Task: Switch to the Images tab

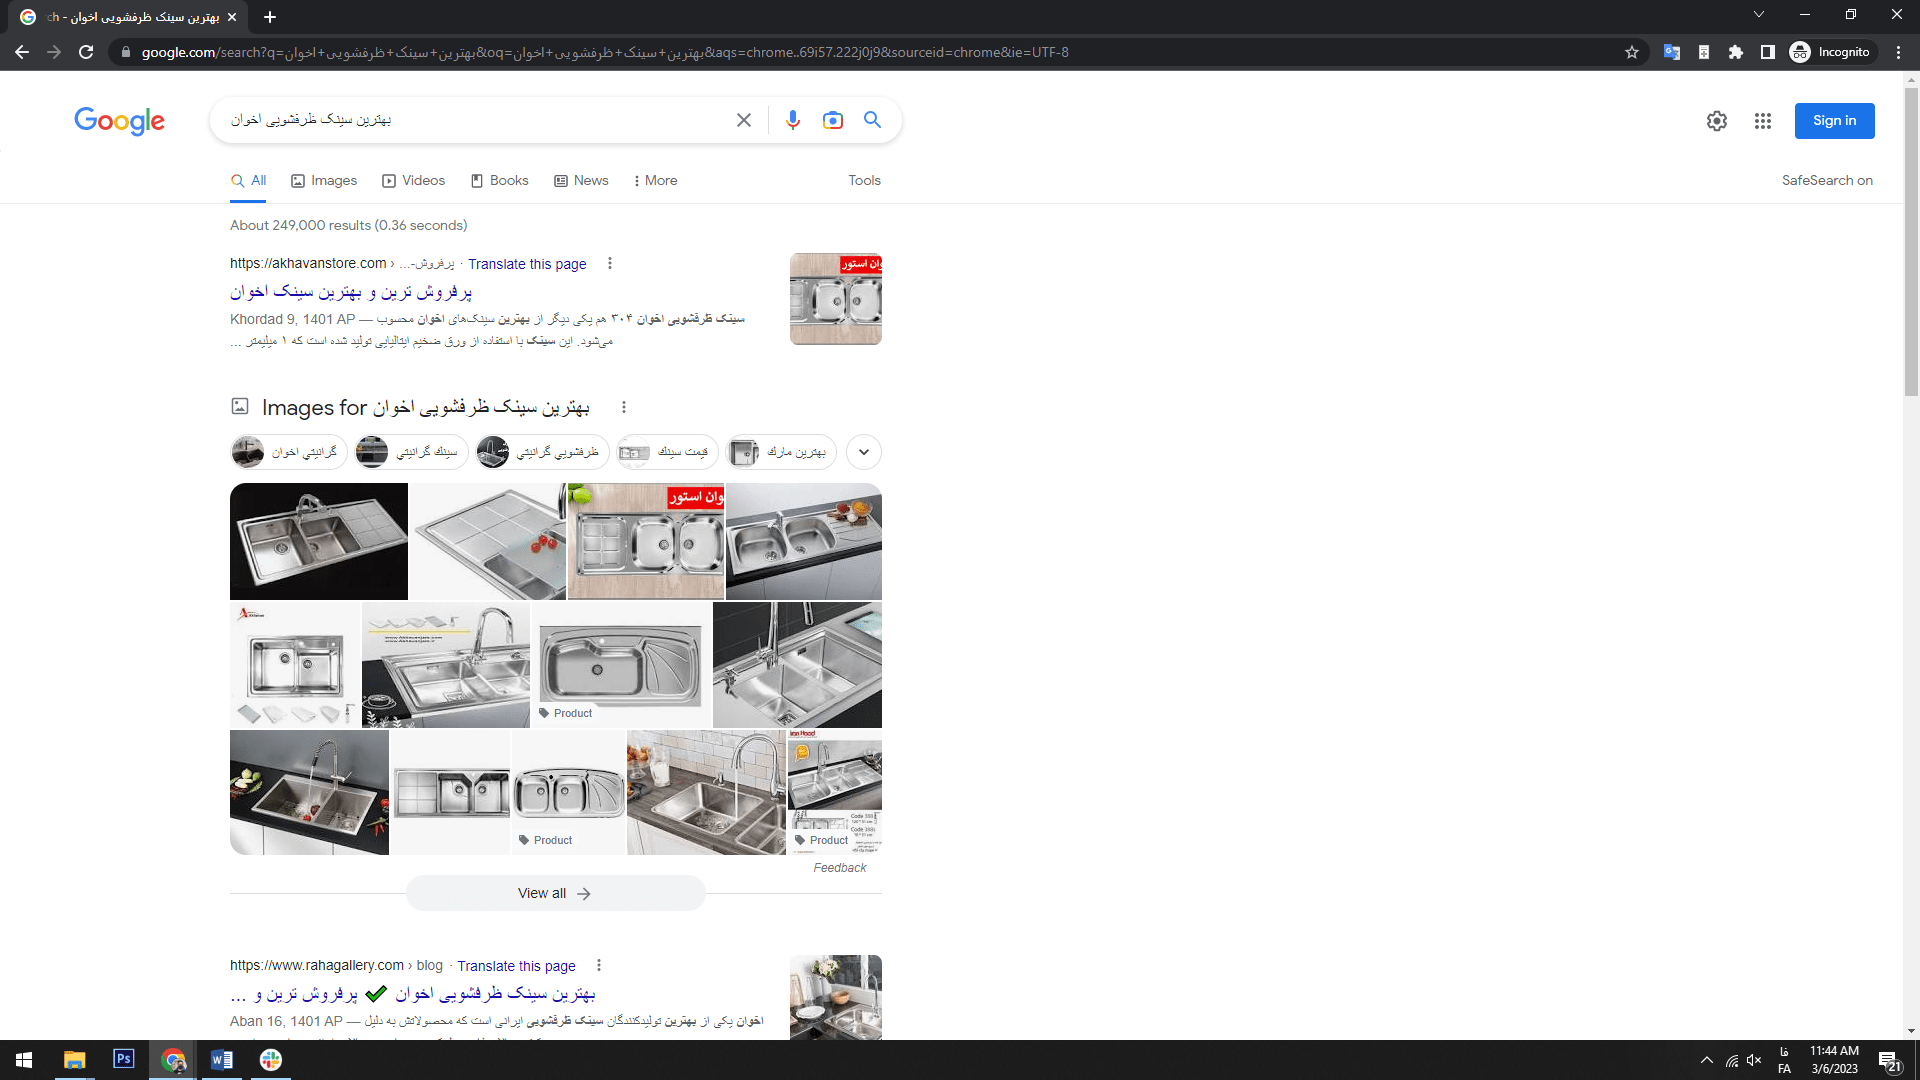Action: [x=324, y=181]
